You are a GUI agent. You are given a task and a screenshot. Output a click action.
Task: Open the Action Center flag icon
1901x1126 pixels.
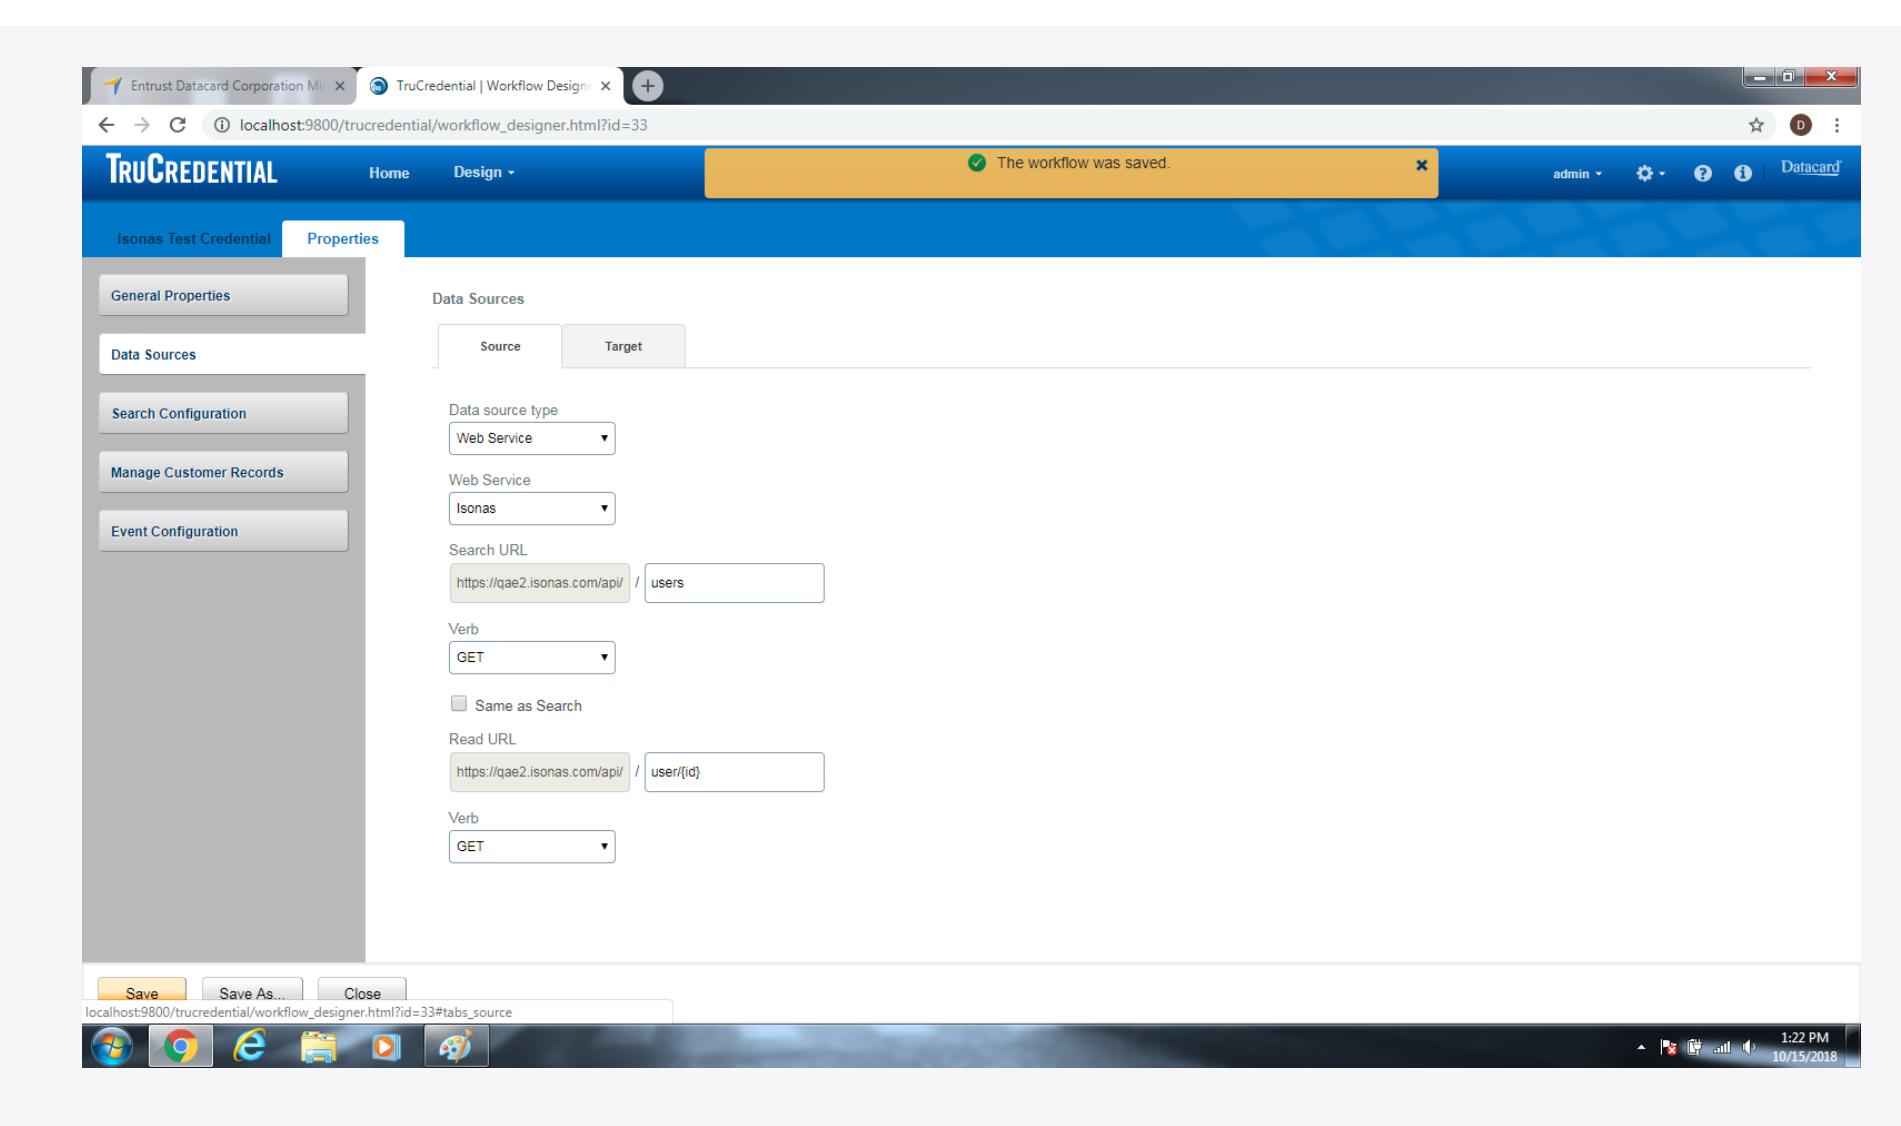pyautogui.click(x=1667, y=1047)
